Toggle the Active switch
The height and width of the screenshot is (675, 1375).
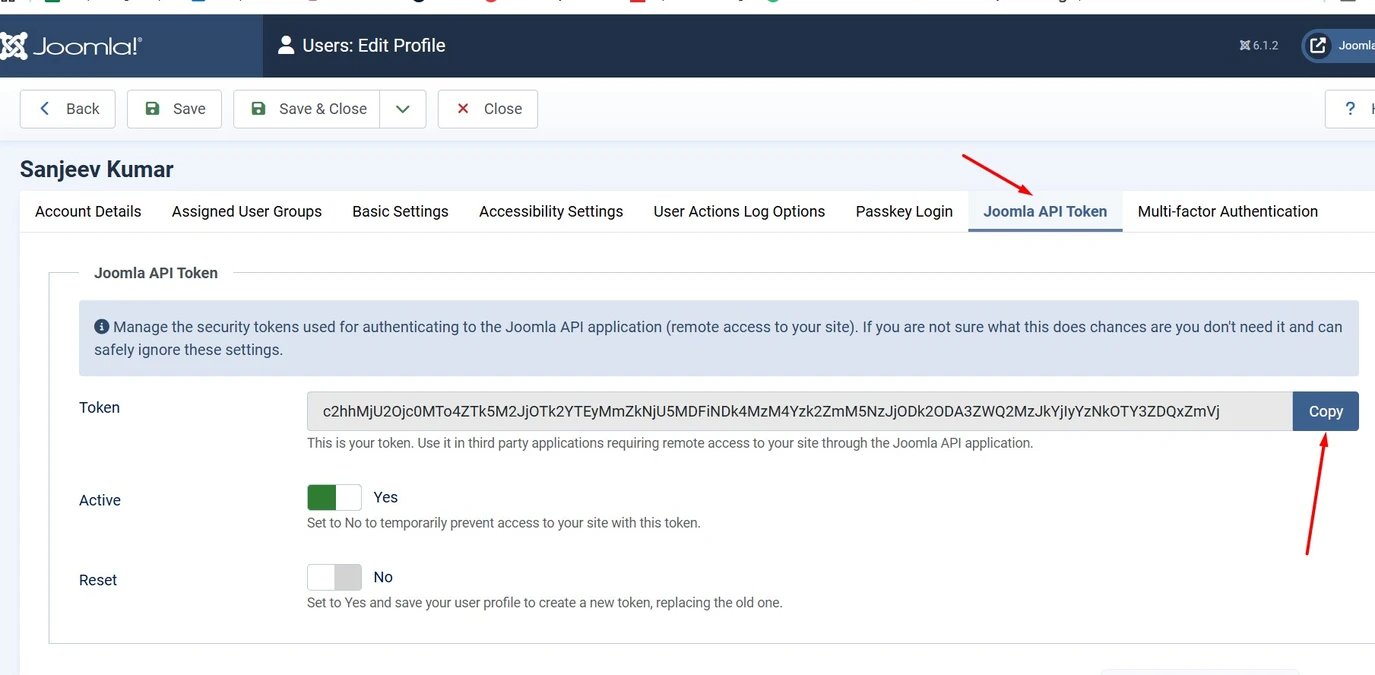point(334,497)
